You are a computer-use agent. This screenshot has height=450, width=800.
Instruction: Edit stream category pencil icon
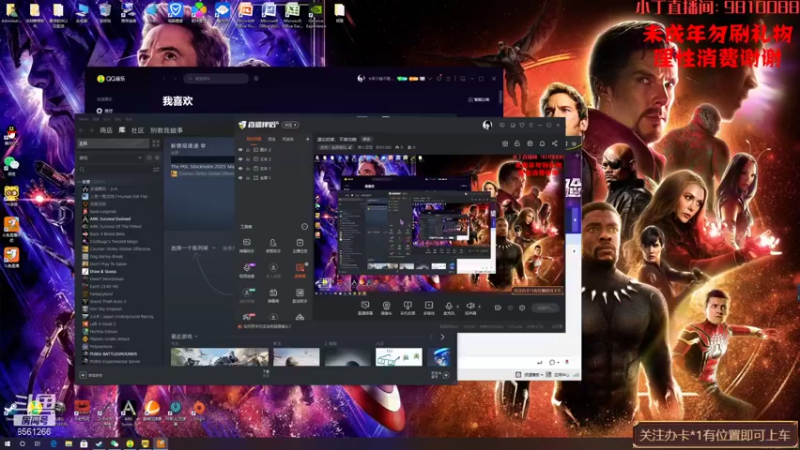(x=351, y=147)
